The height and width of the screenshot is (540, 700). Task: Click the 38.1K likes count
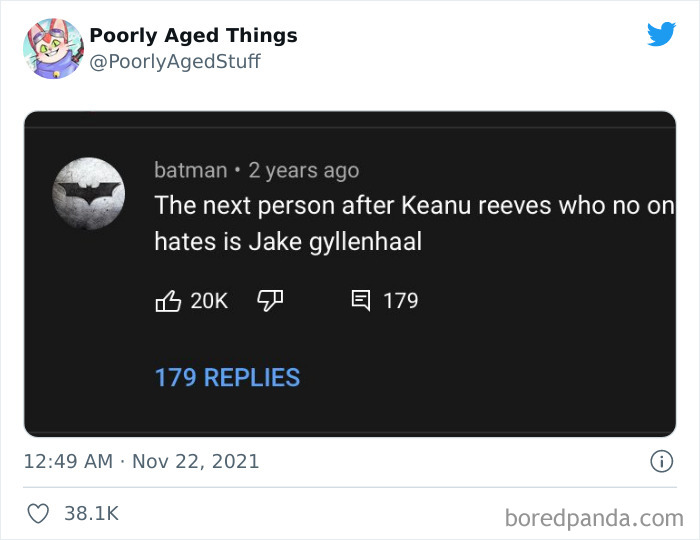[x=91, y=514]
